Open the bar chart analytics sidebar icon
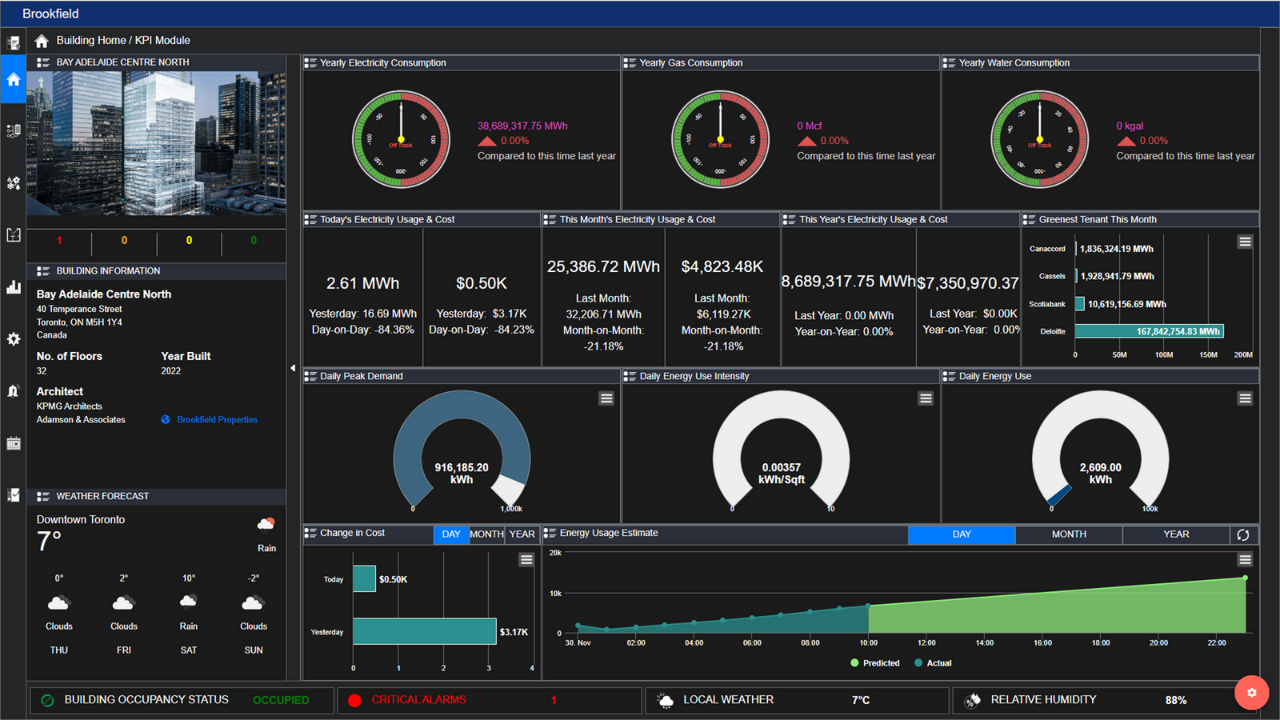Image resolution: width=1280 pixels, height=720 pixels. pyautogui.click(x=13, y=287)
